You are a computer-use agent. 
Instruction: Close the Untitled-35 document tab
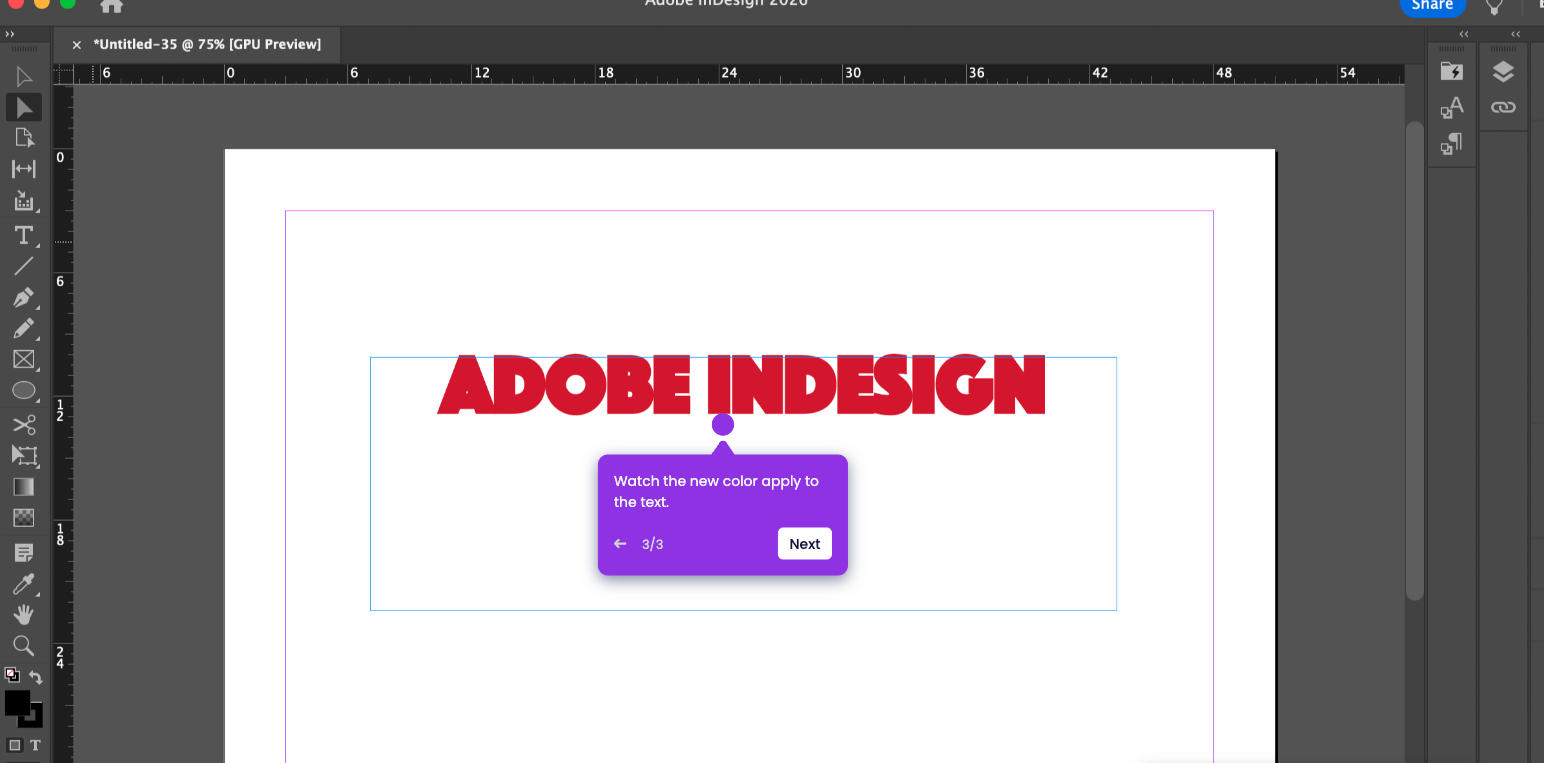point(76,45)
